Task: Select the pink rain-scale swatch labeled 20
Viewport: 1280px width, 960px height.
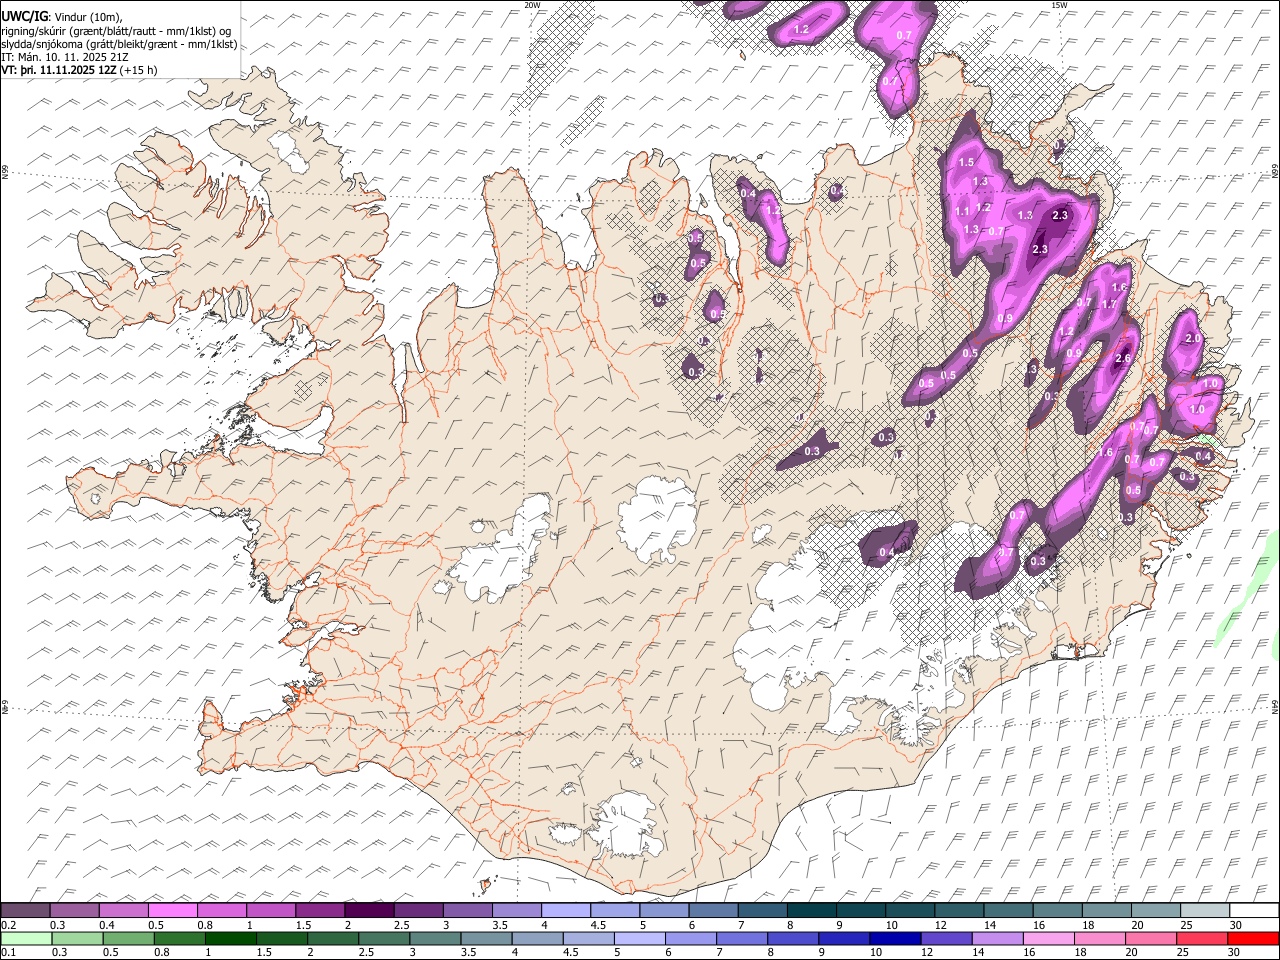Action: (1152, 938)
